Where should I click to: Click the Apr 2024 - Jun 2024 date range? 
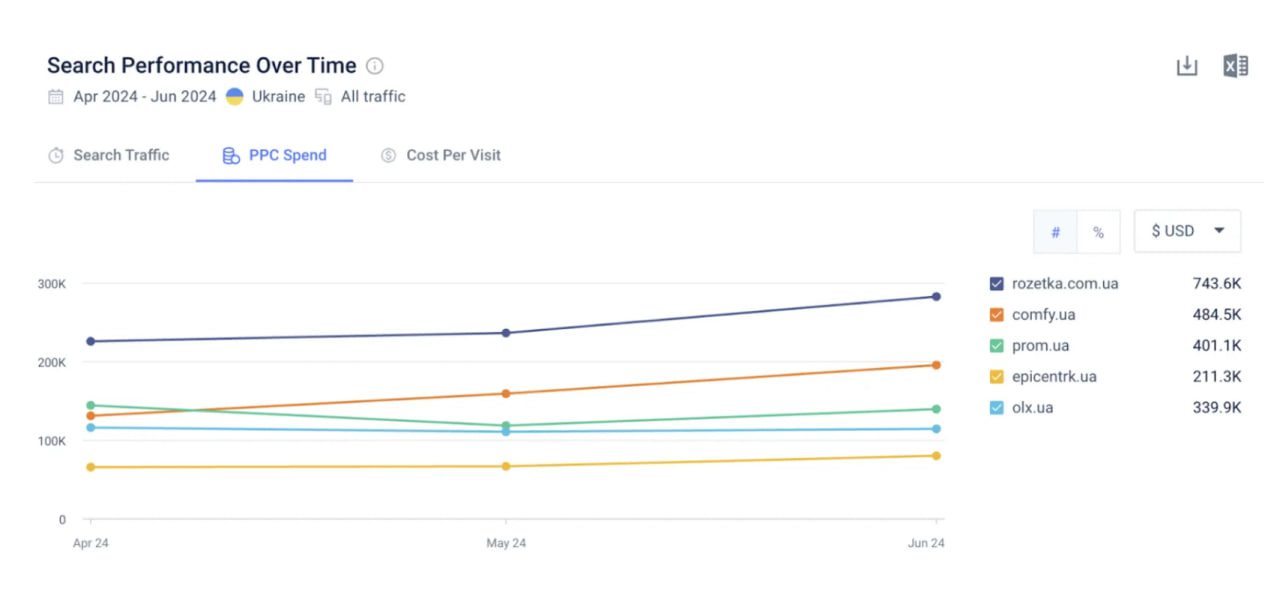pyautogui.click(x=145, y=97)
